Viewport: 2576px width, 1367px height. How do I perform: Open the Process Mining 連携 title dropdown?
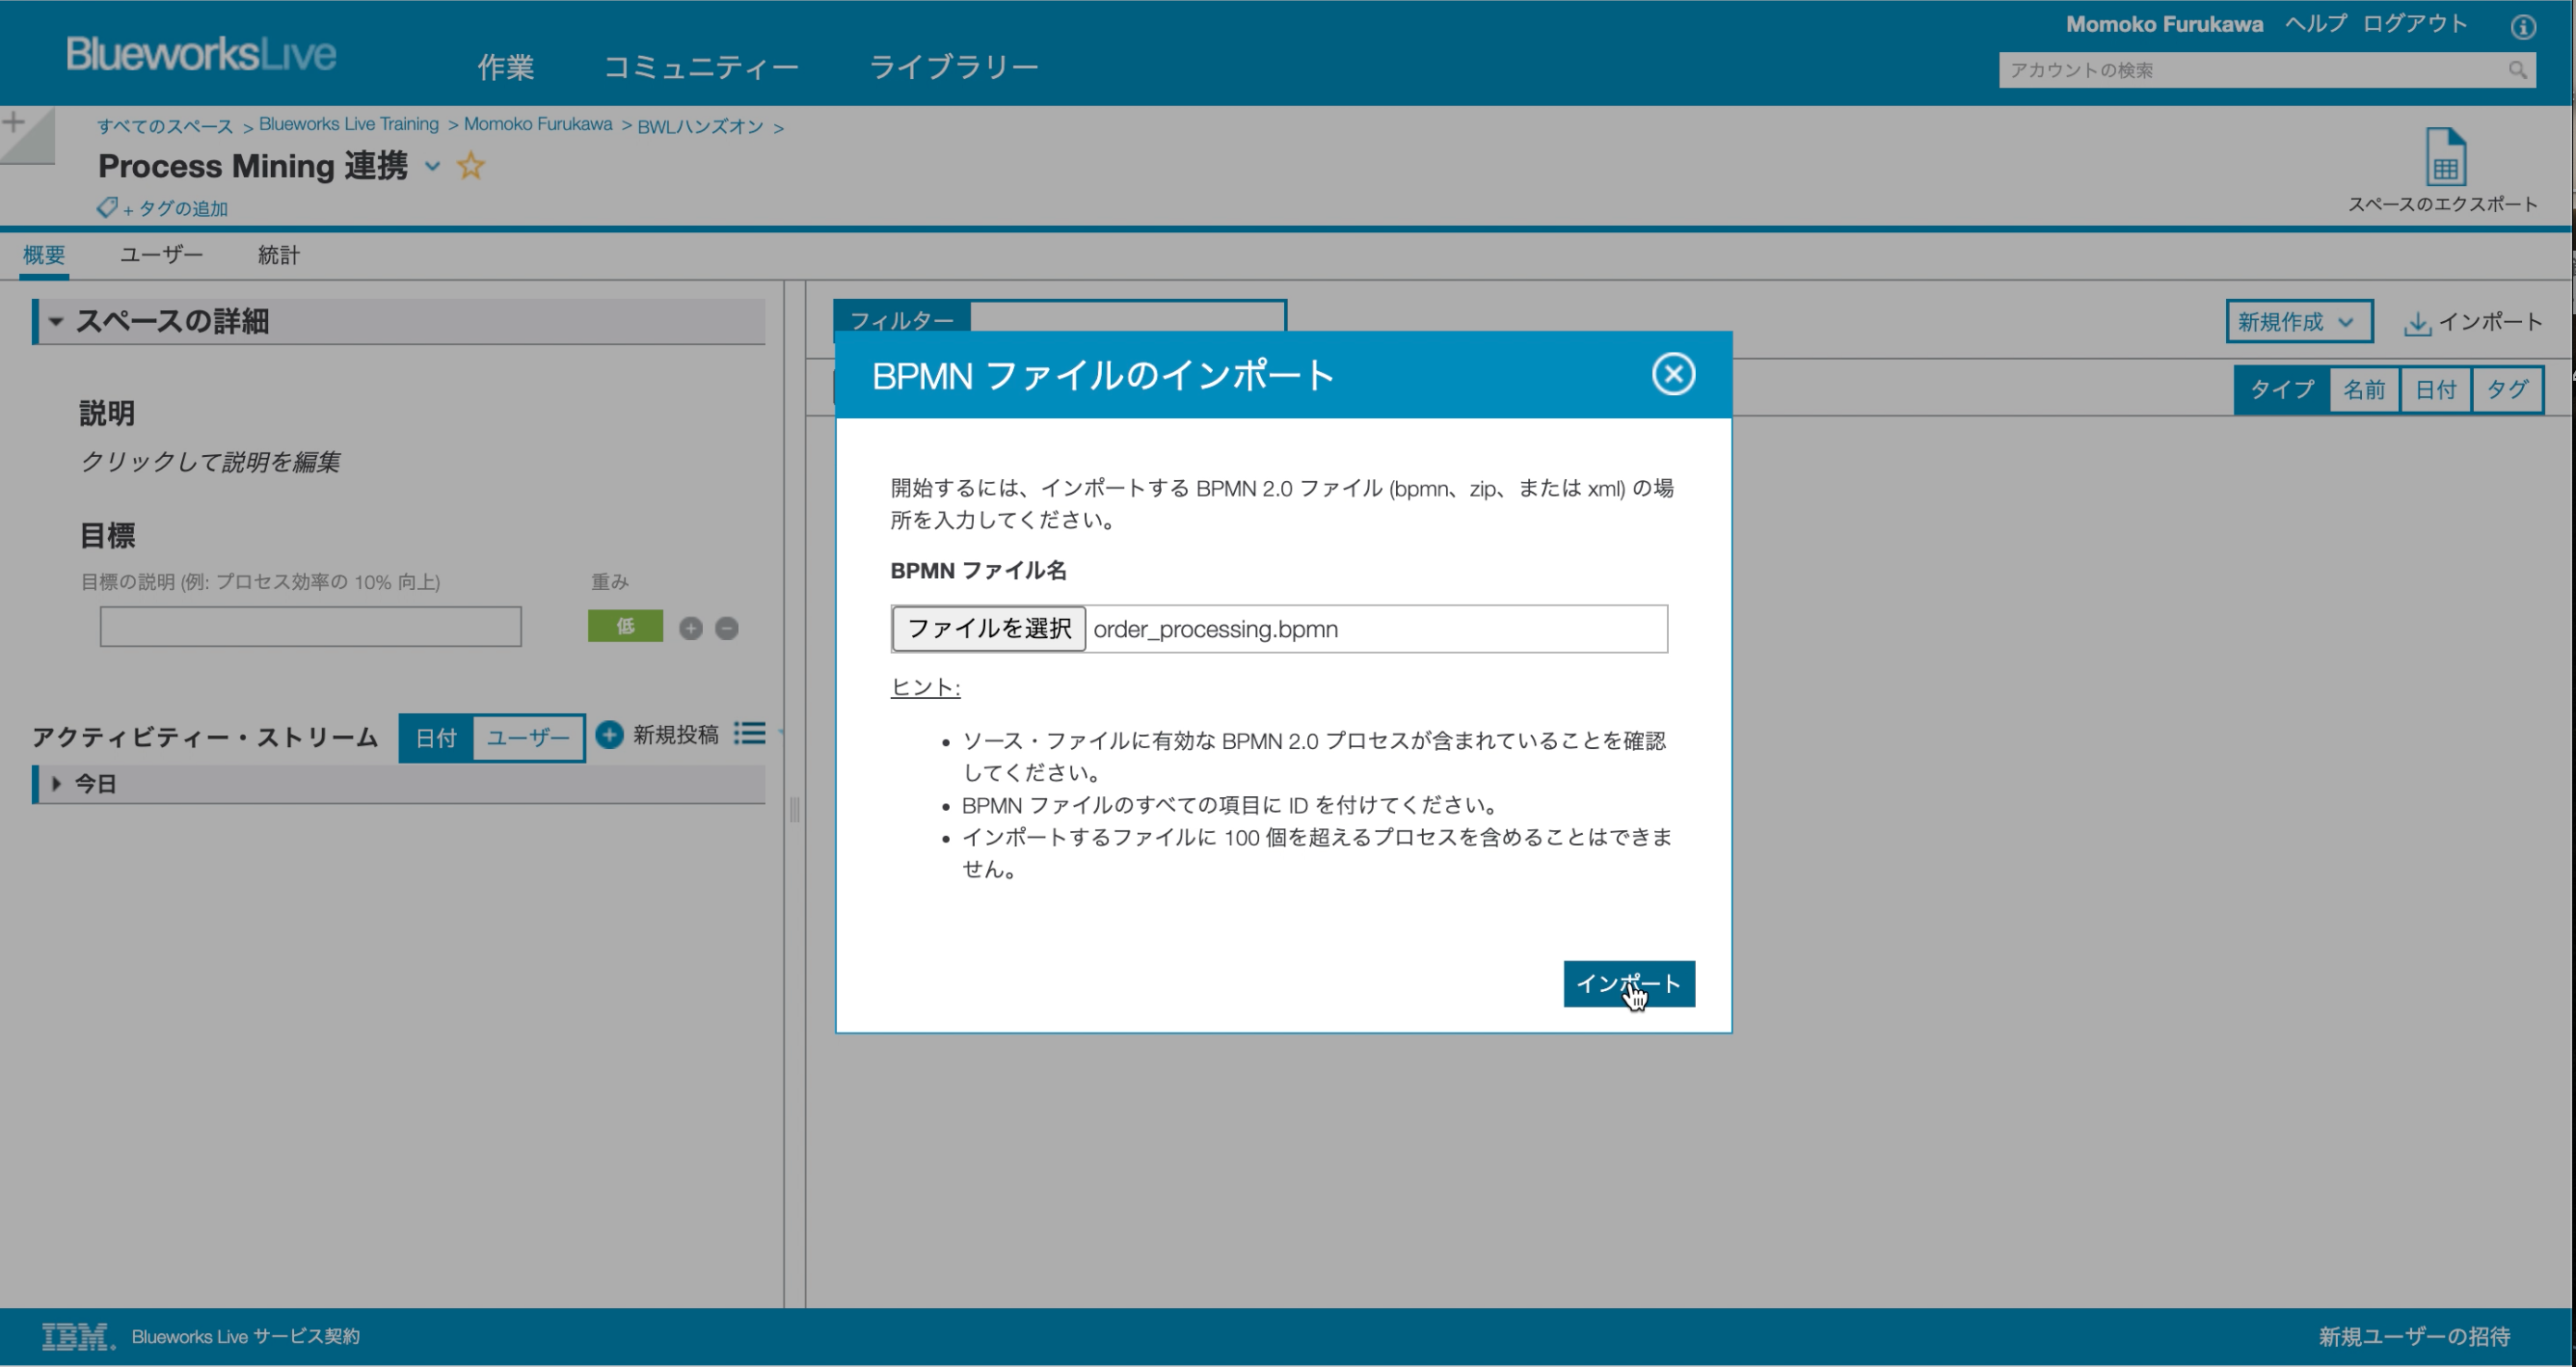click(432, 168)
